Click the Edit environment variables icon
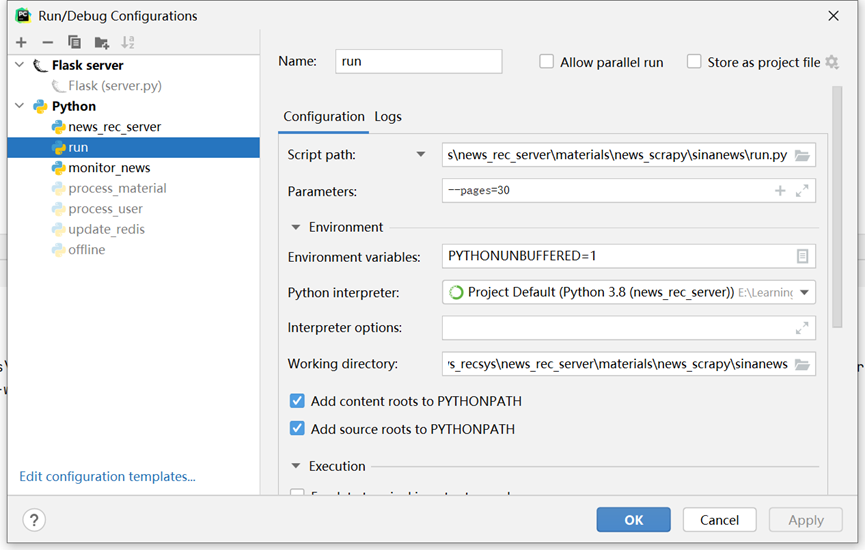Image resolution: width=865 pixels, height=550 pixels. 802,256
